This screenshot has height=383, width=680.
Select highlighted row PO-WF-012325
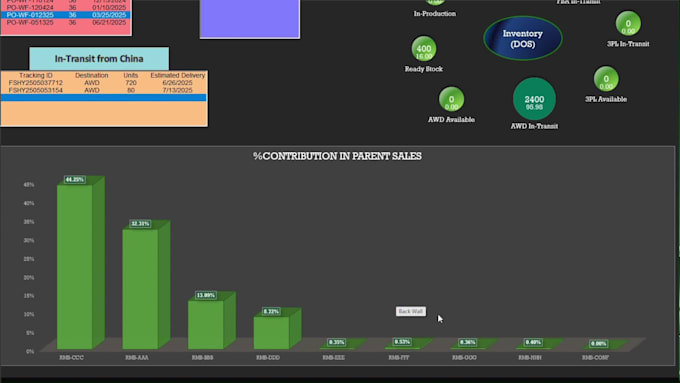tap(65, 15)
